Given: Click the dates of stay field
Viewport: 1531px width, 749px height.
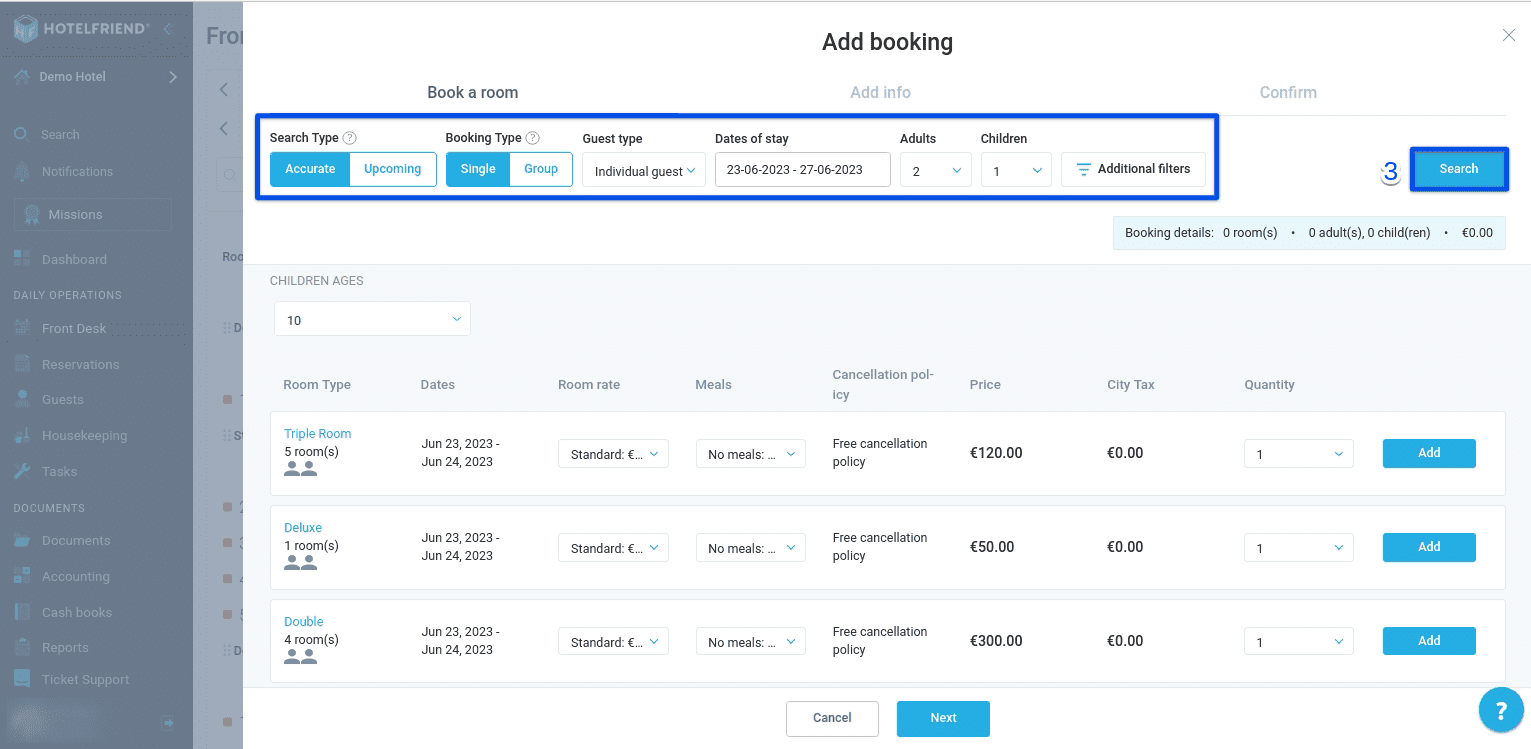Looking at the screenshot, I should point(802,169).
